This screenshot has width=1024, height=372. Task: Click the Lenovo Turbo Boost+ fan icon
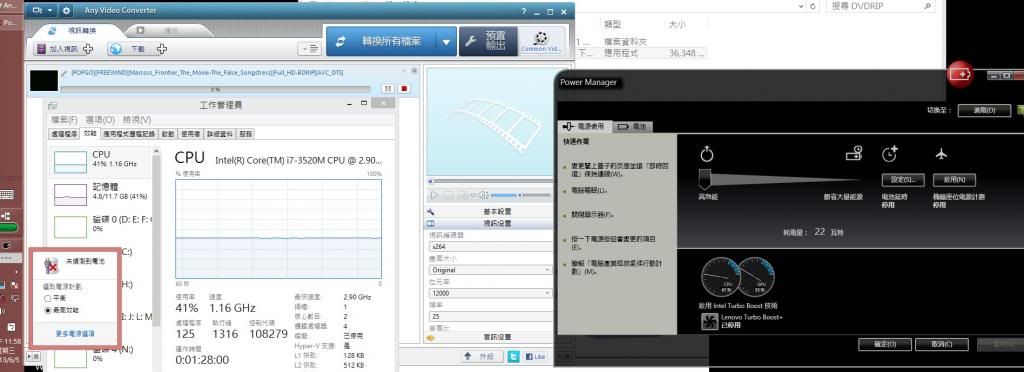709,321
